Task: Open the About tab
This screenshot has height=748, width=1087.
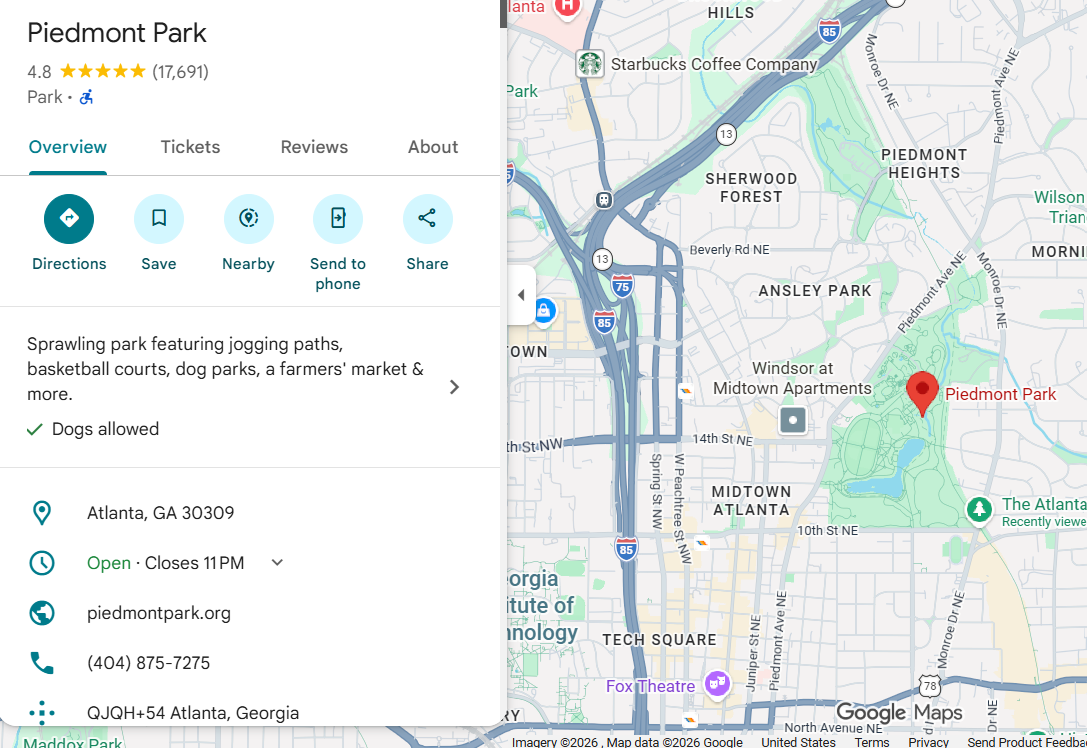Action: click(x=433, y=147)
